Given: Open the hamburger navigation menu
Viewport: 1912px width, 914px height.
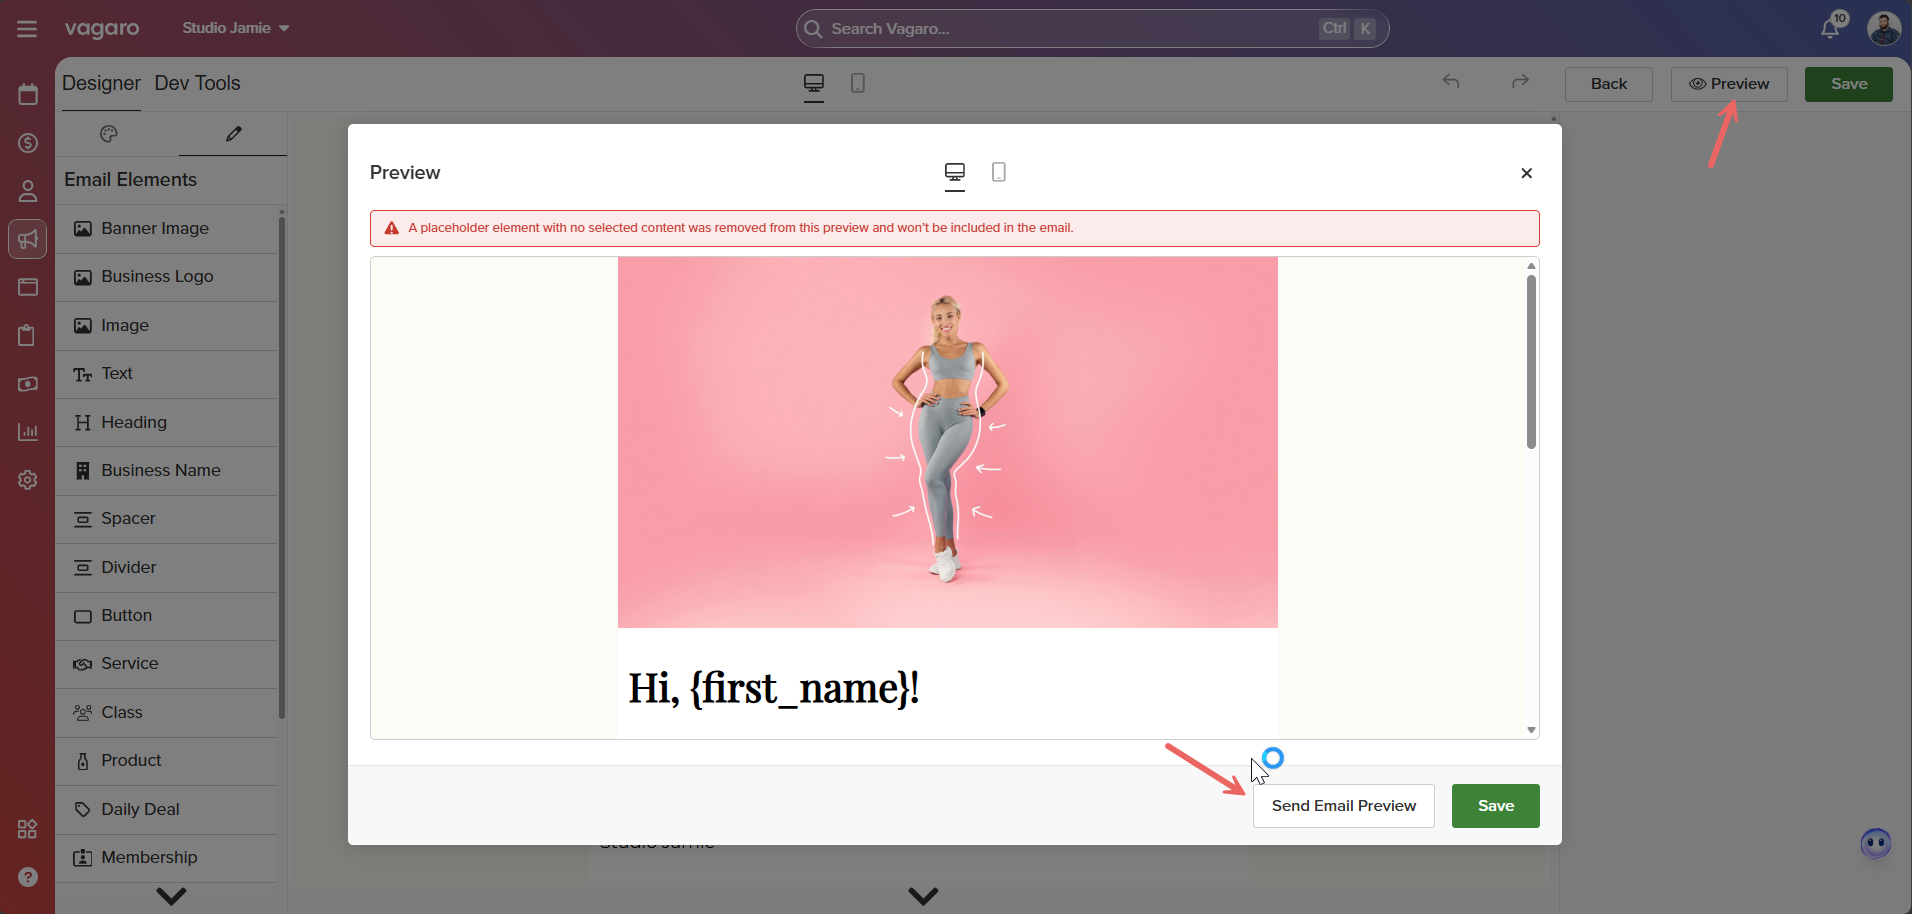Looking at the screenshot, I should [27, 29].
